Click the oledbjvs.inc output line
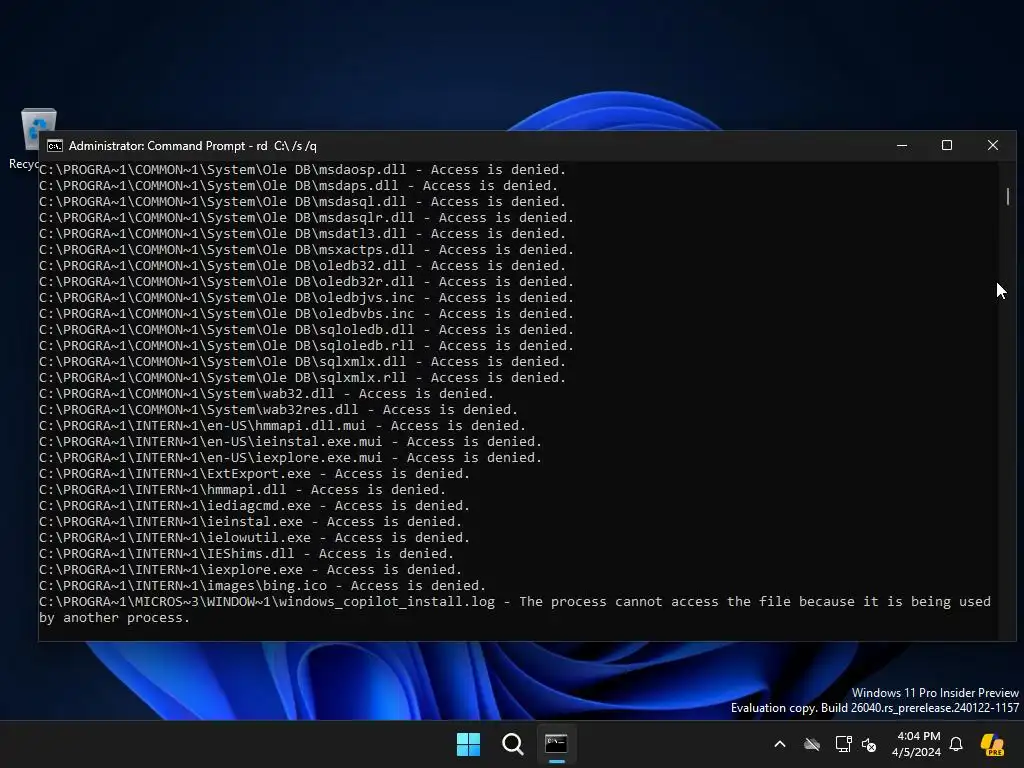 (306, 298)
